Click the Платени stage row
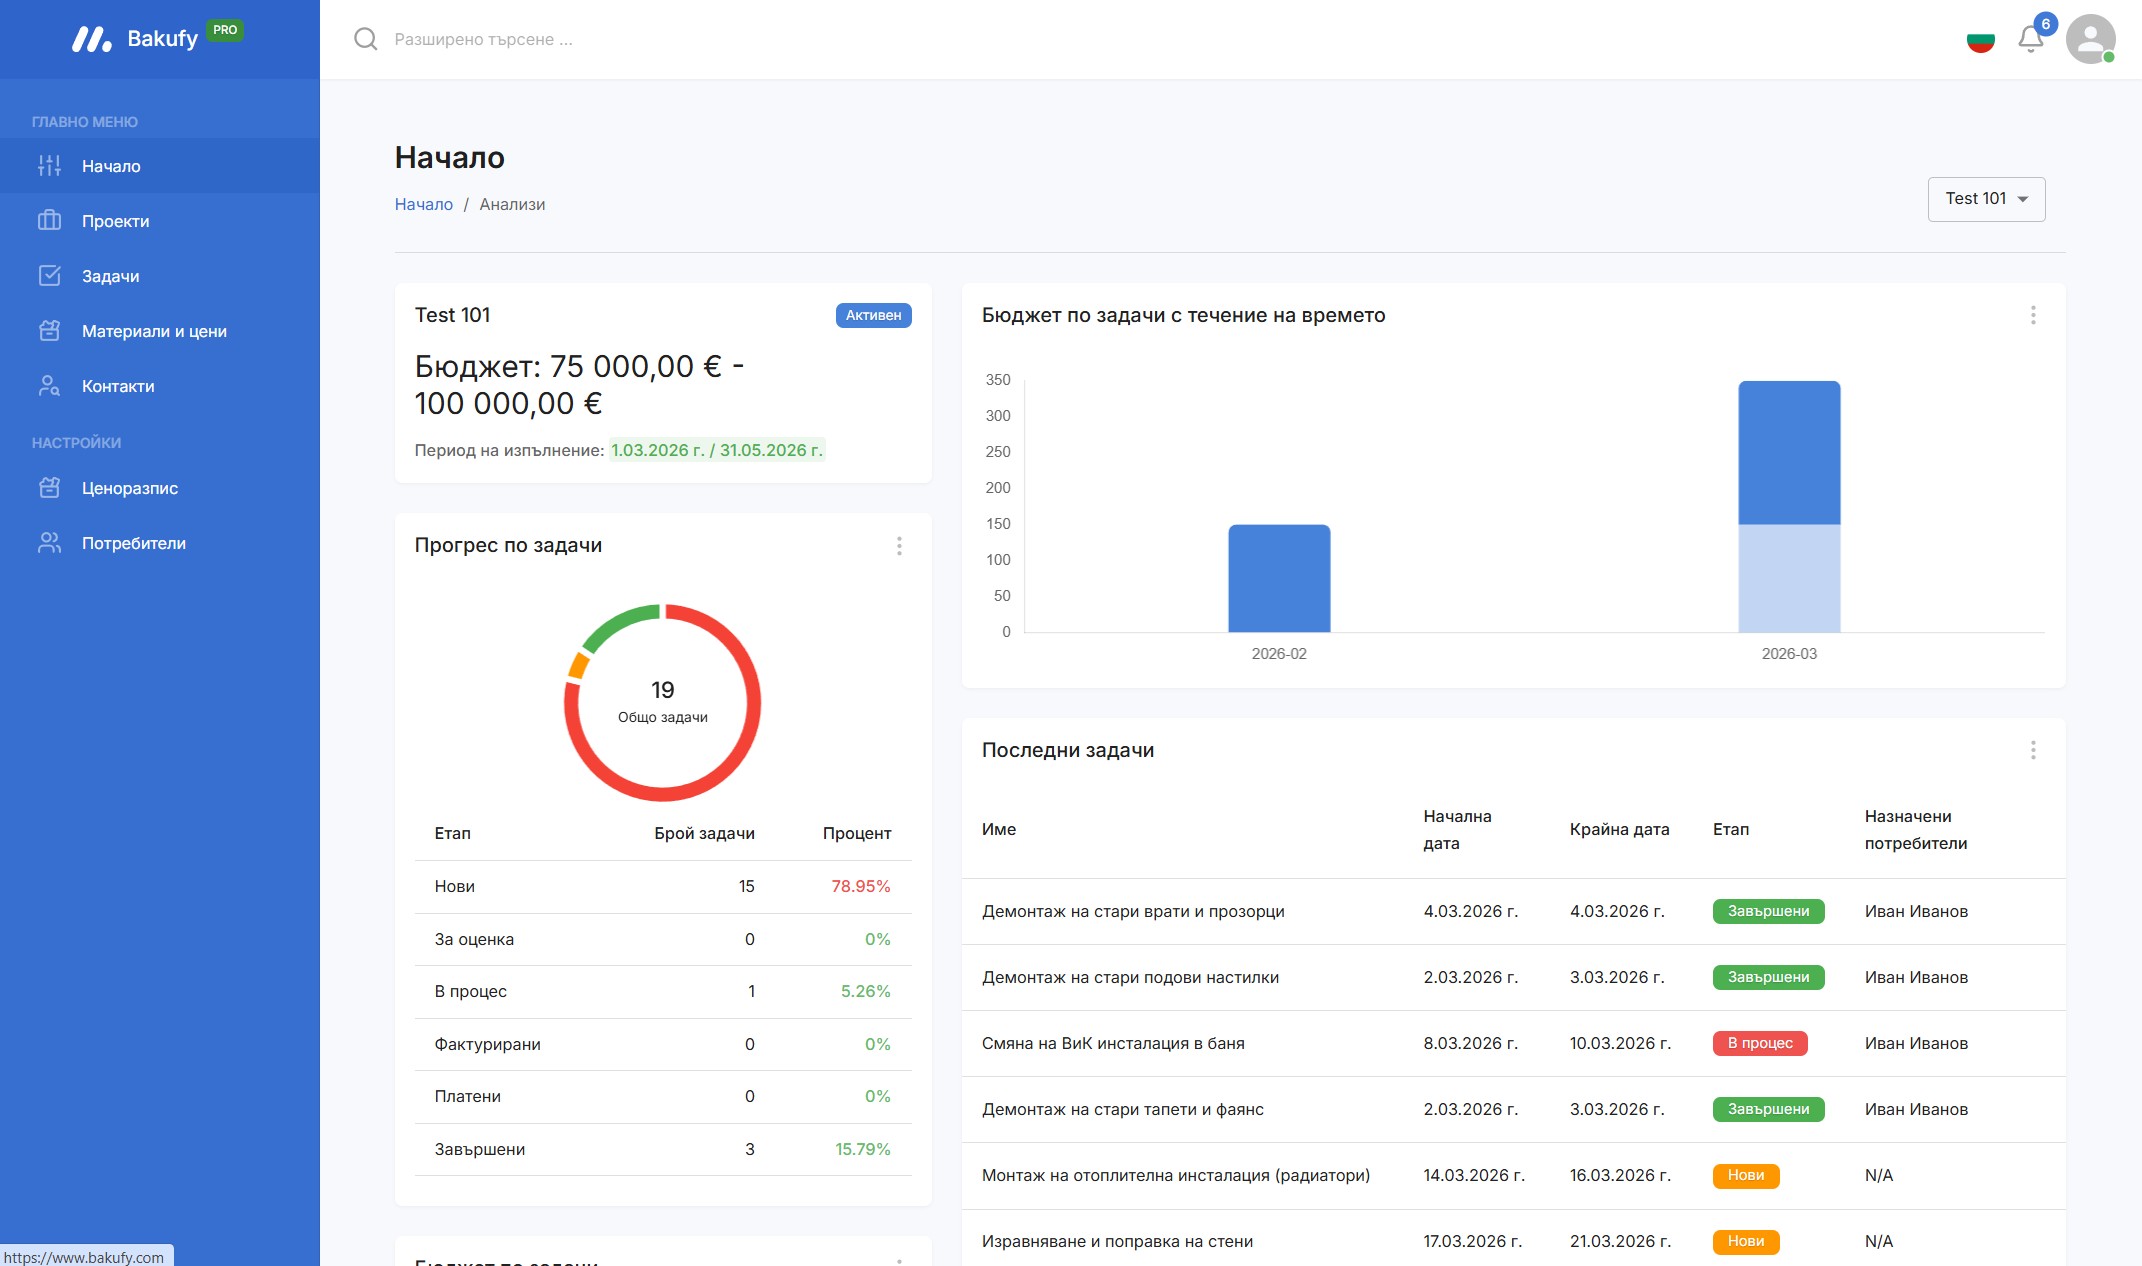2142x1266 pixels. tap(663, 1096)
